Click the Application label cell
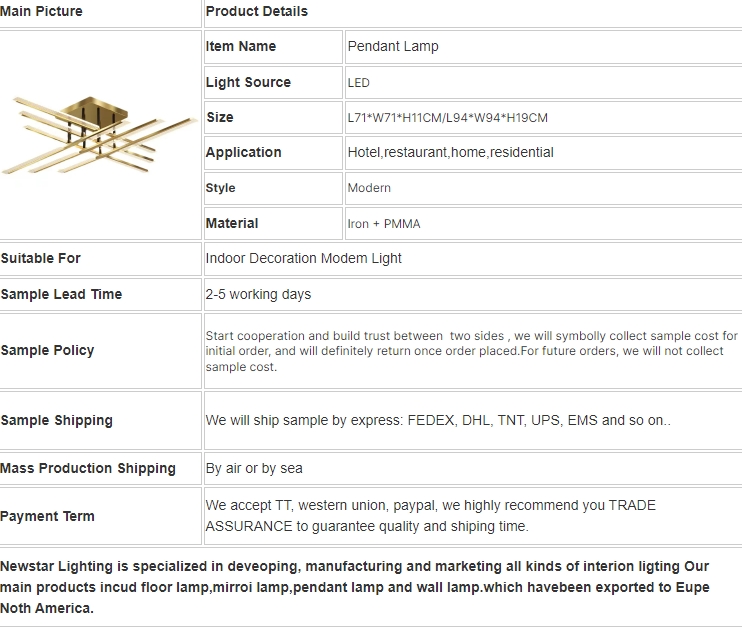Viewport: 742px width, 627px height. click(273, 152)
